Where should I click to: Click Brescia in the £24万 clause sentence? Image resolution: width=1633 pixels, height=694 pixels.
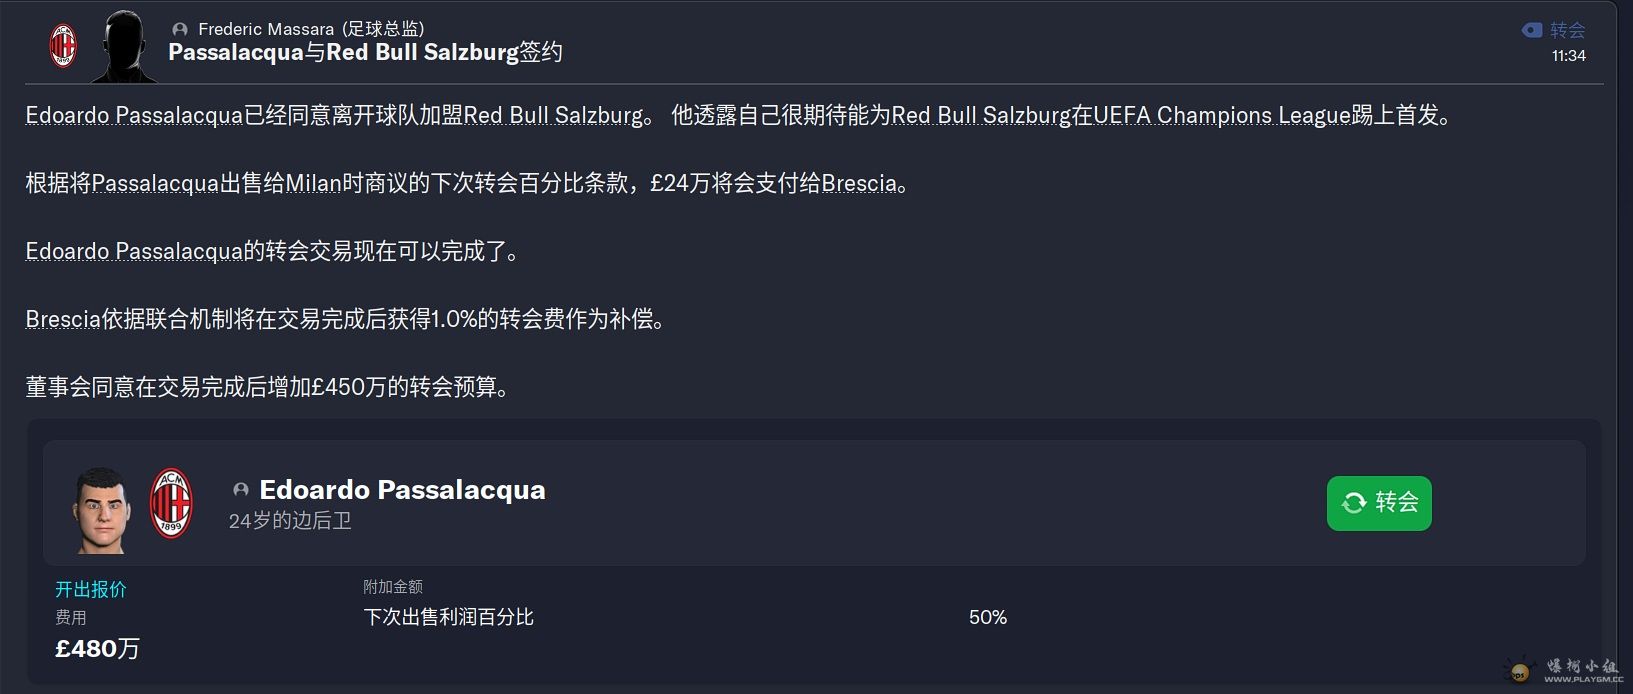pos(859,184)
